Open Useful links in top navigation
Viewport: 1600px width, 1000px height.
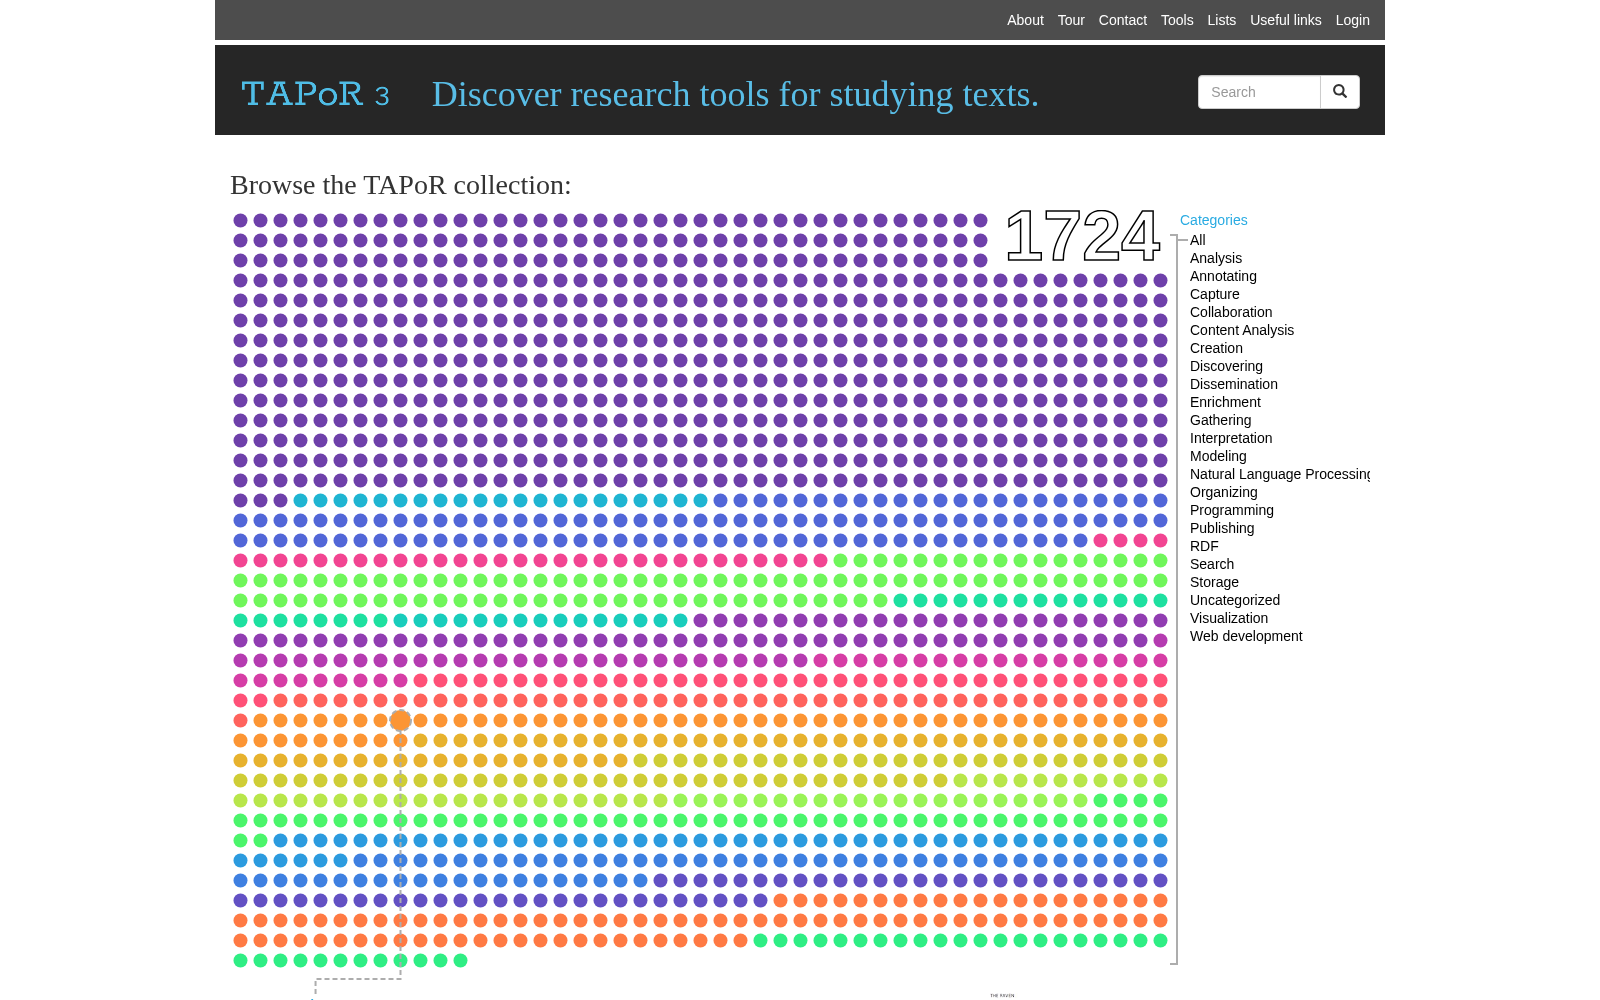[x=1285, y=20]
